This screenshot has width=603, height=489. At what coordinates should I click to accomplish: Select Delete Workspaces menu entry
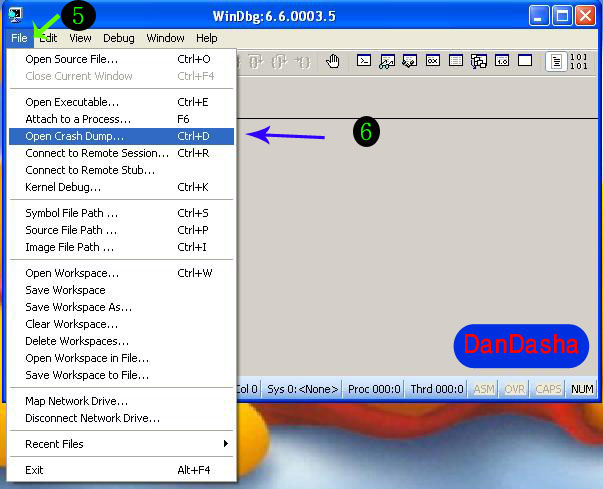click(x=121, y=341)
